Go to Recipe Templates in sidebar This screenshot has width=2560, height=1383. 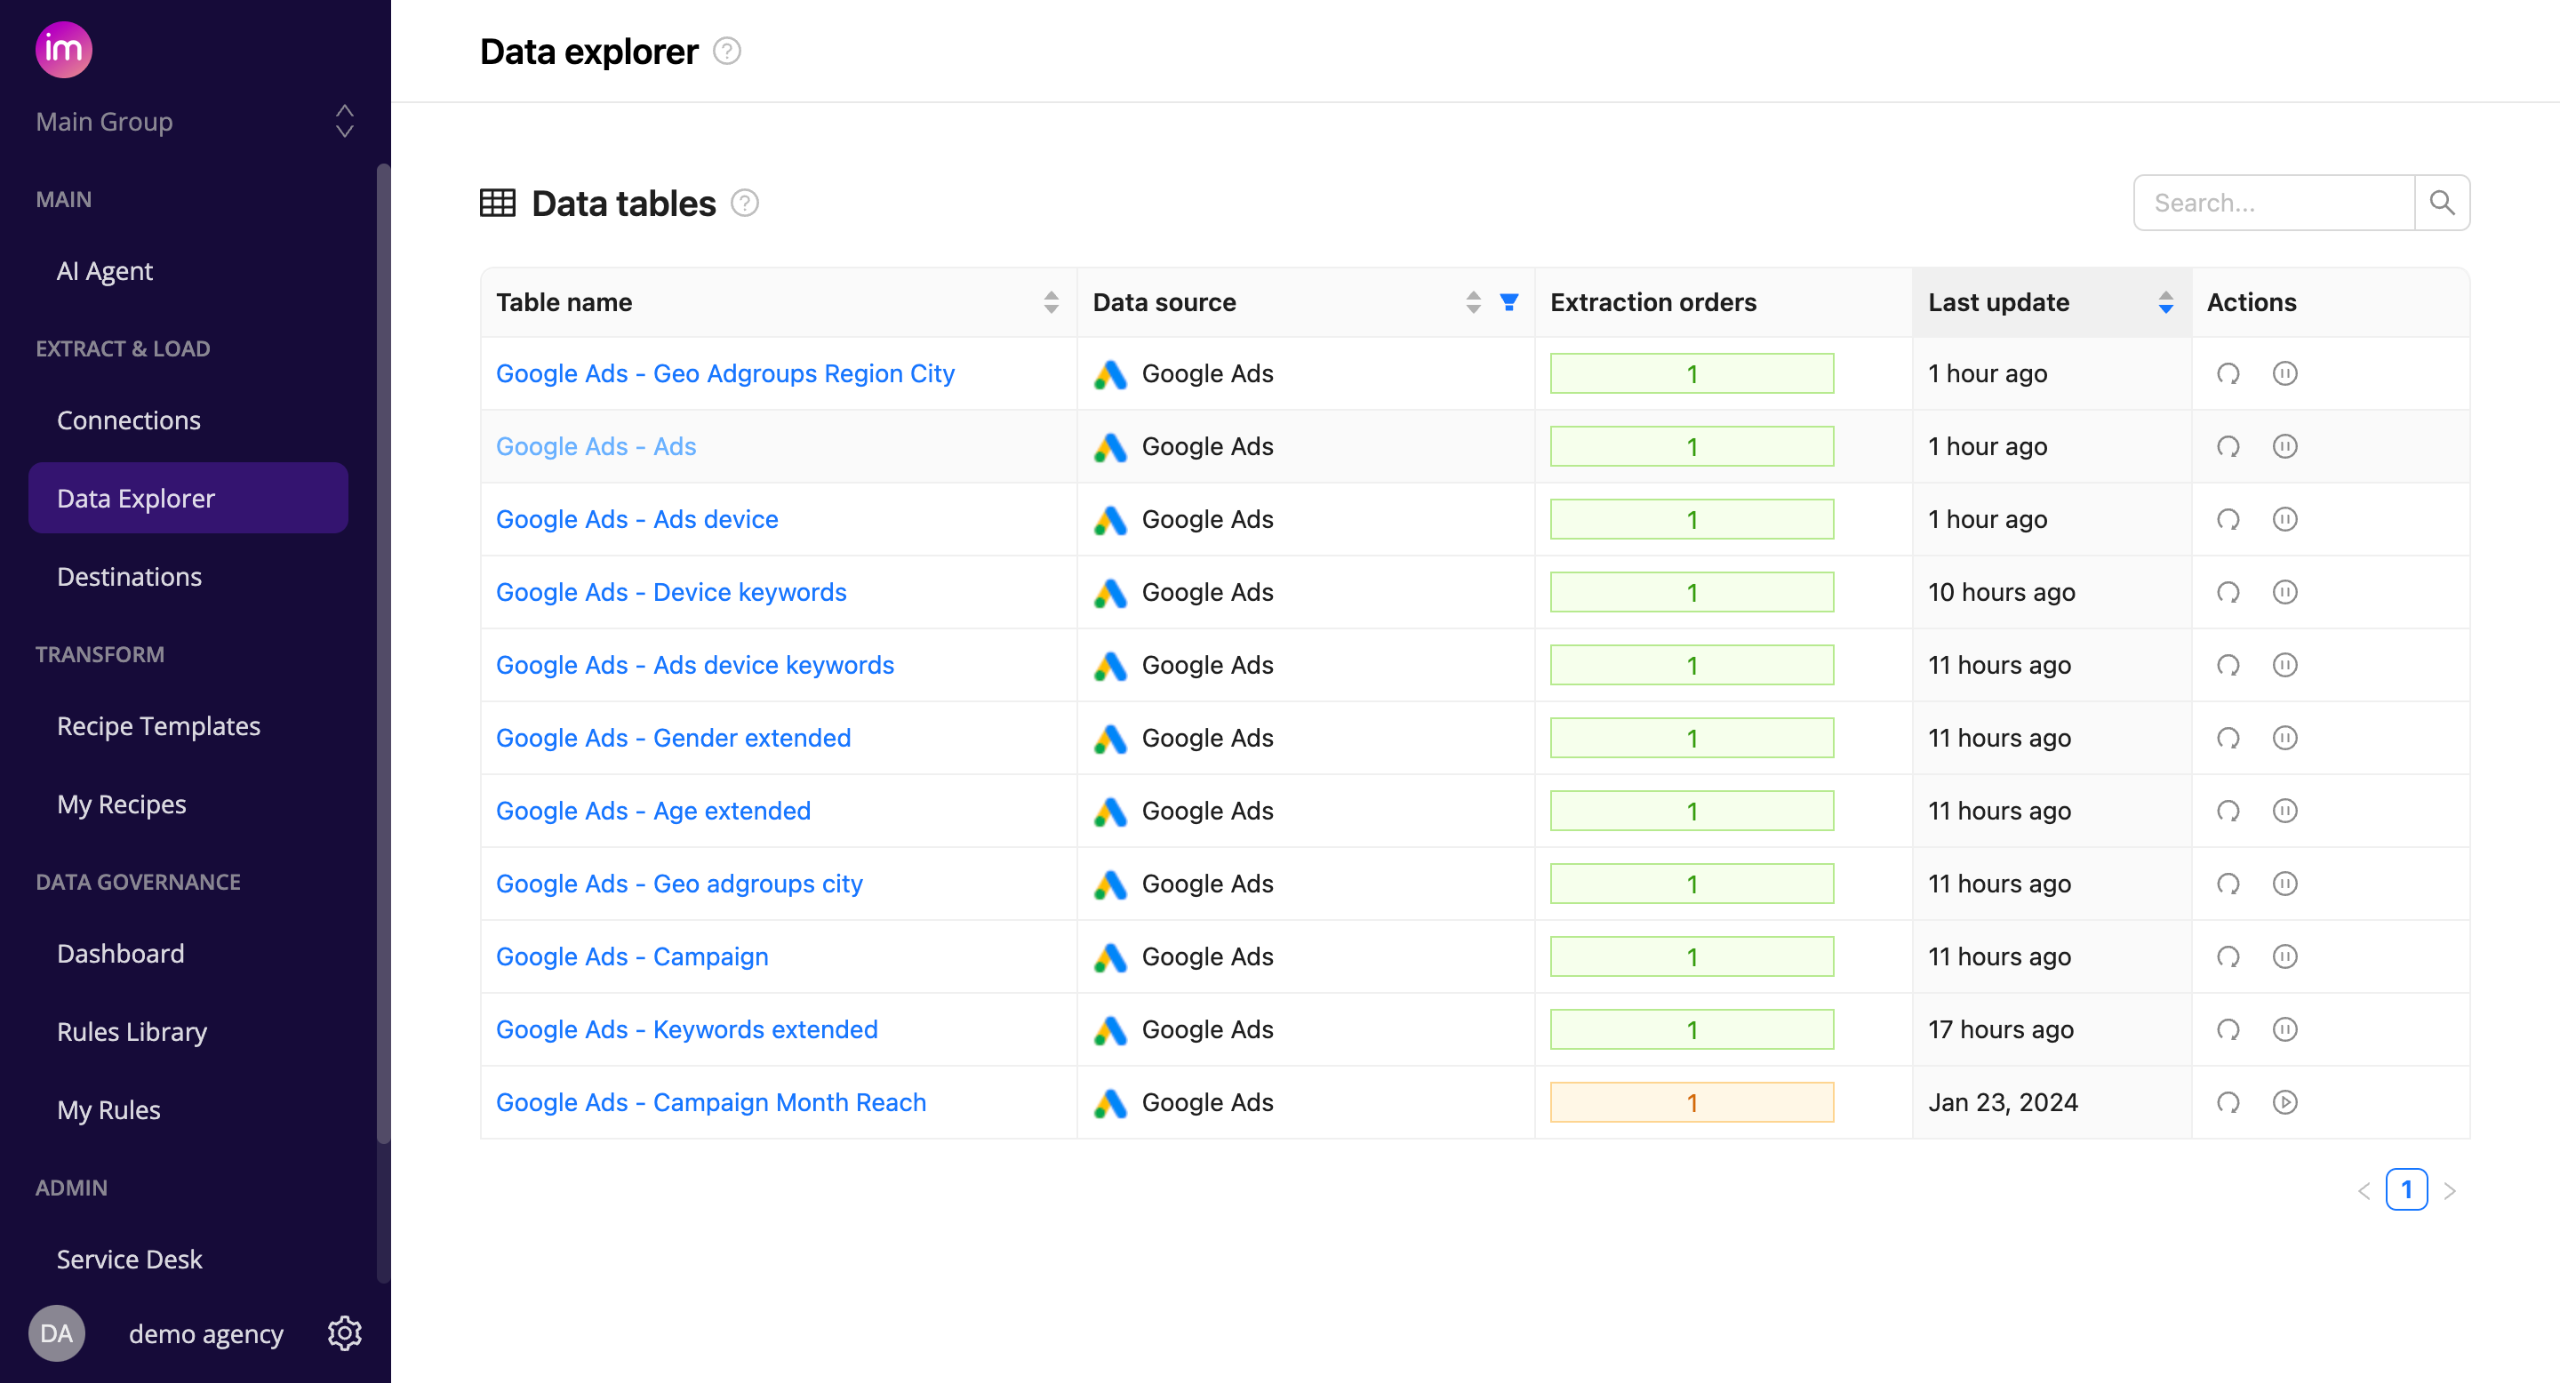tap(158, 726)
